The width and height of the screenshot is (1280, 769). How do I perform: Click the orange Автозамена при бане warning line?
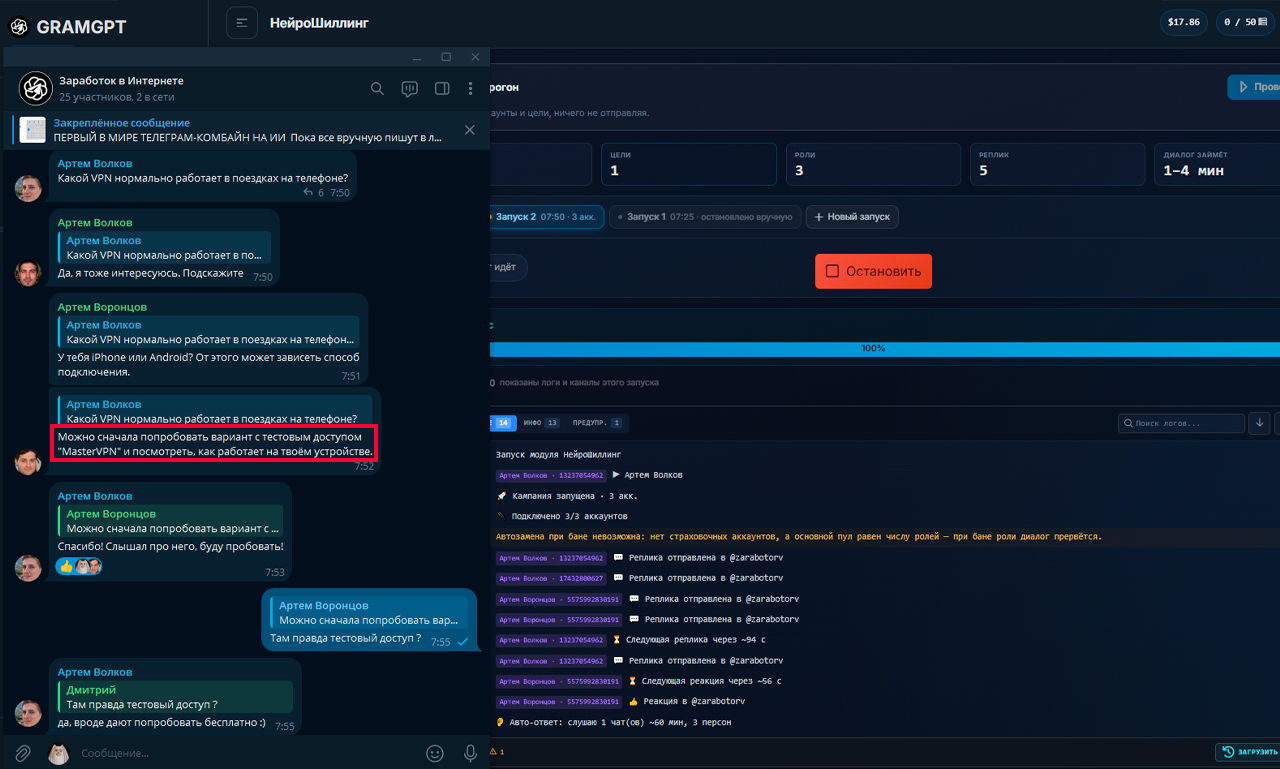(x=799, y=537)
